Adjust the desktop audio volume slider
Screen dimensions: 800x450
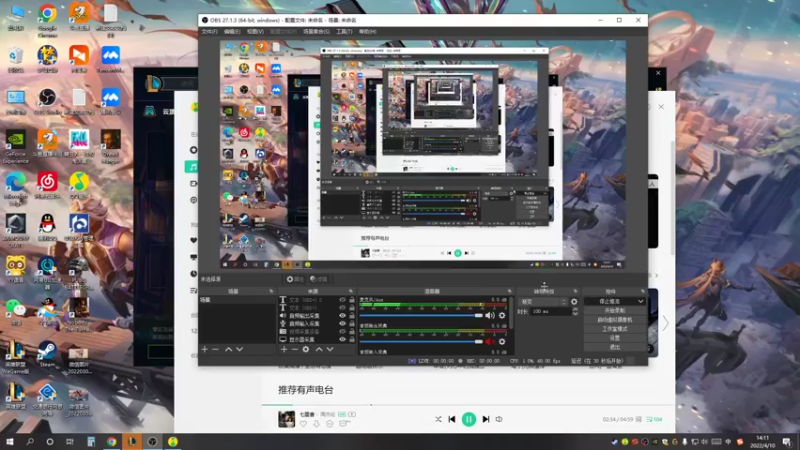click(x=421, y=341)
